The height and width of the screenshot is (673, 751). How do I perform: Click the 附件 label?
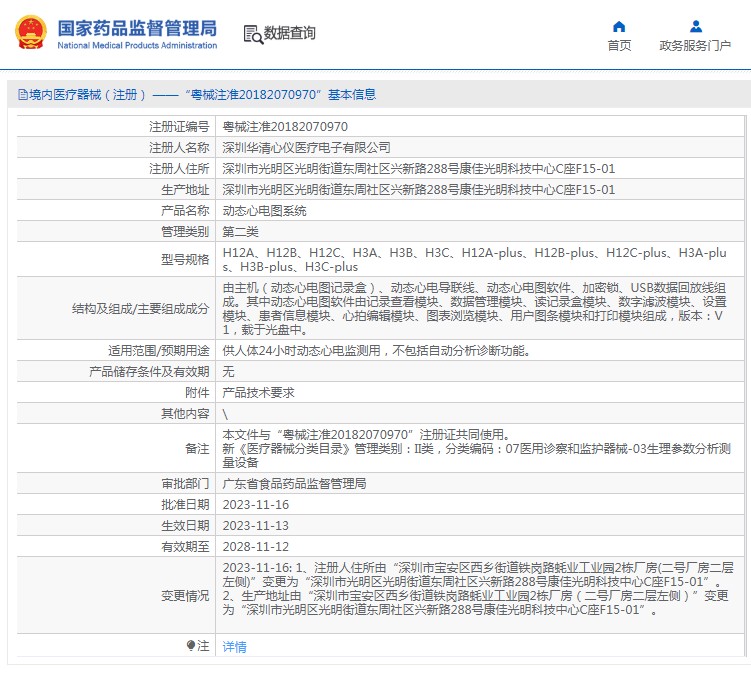(x=197, y=393)
